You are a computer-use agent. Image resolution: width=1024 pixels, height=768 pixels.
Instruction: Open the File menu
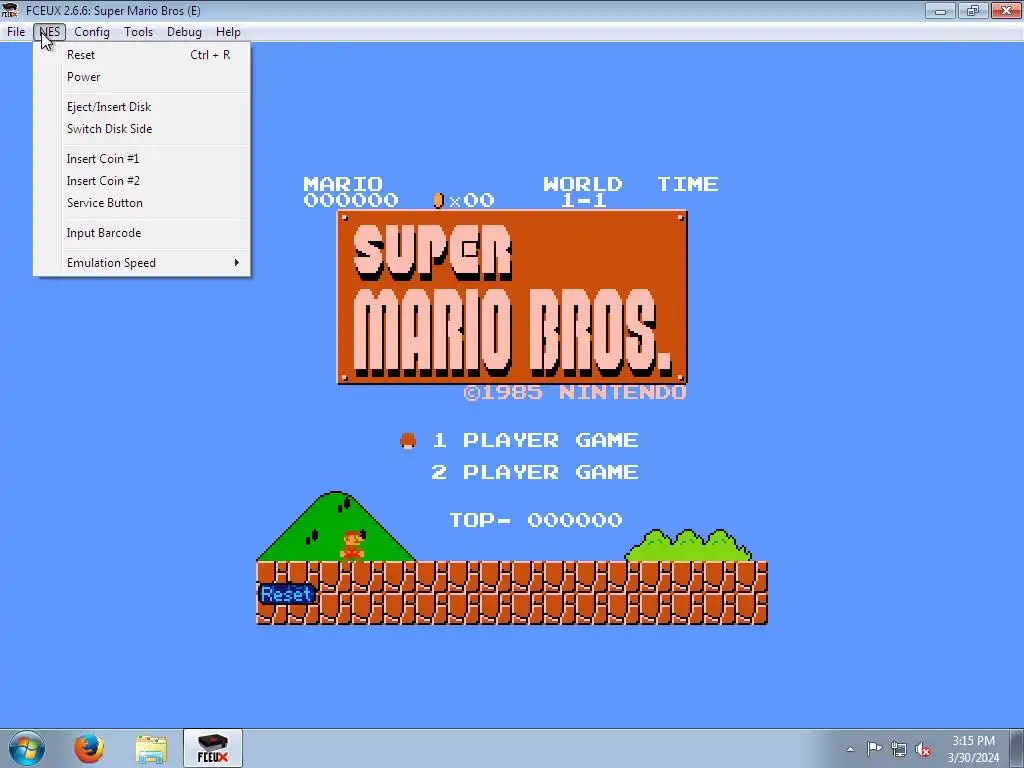16,31
